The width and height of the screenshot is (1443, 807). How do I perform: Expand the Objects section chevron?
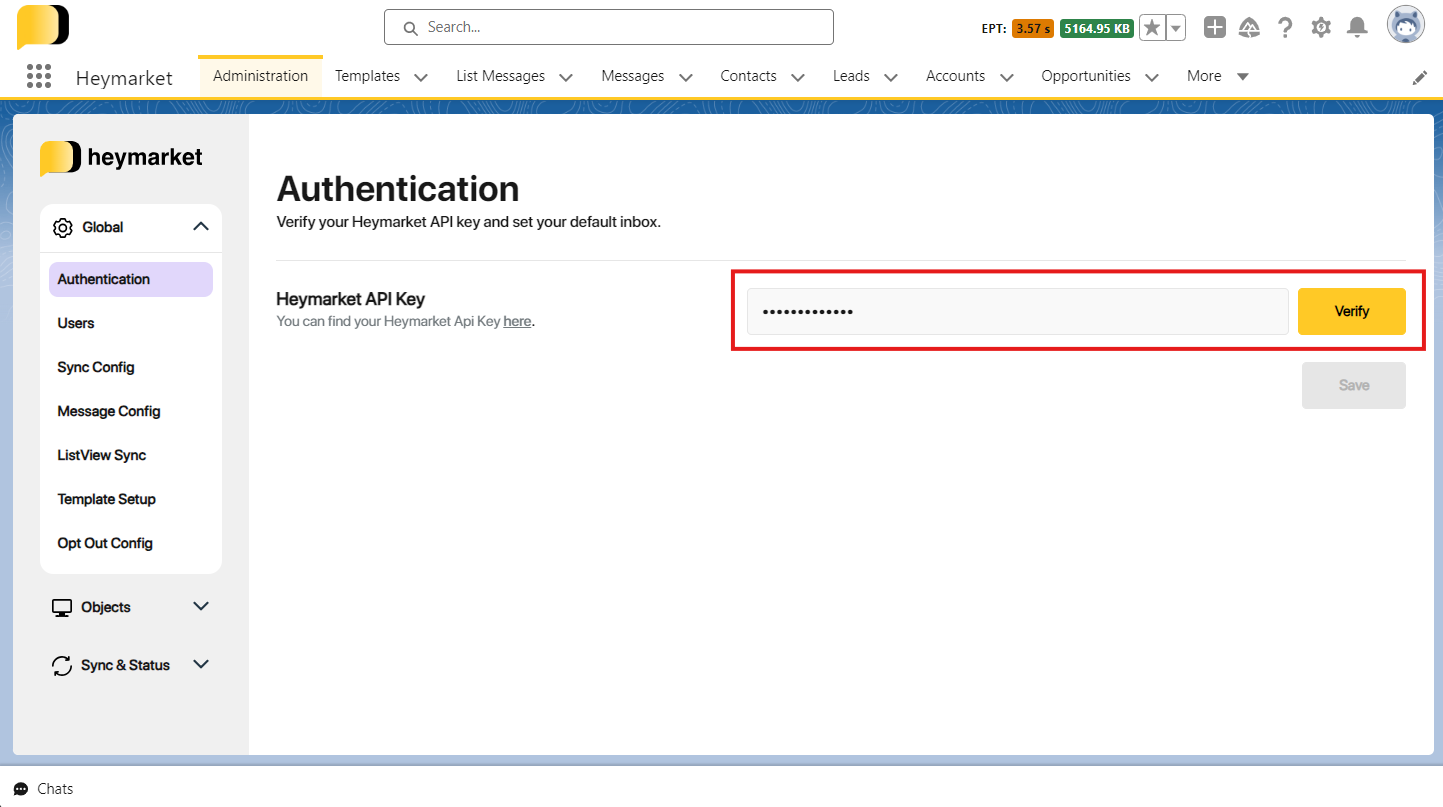click(x=201, y=606)
